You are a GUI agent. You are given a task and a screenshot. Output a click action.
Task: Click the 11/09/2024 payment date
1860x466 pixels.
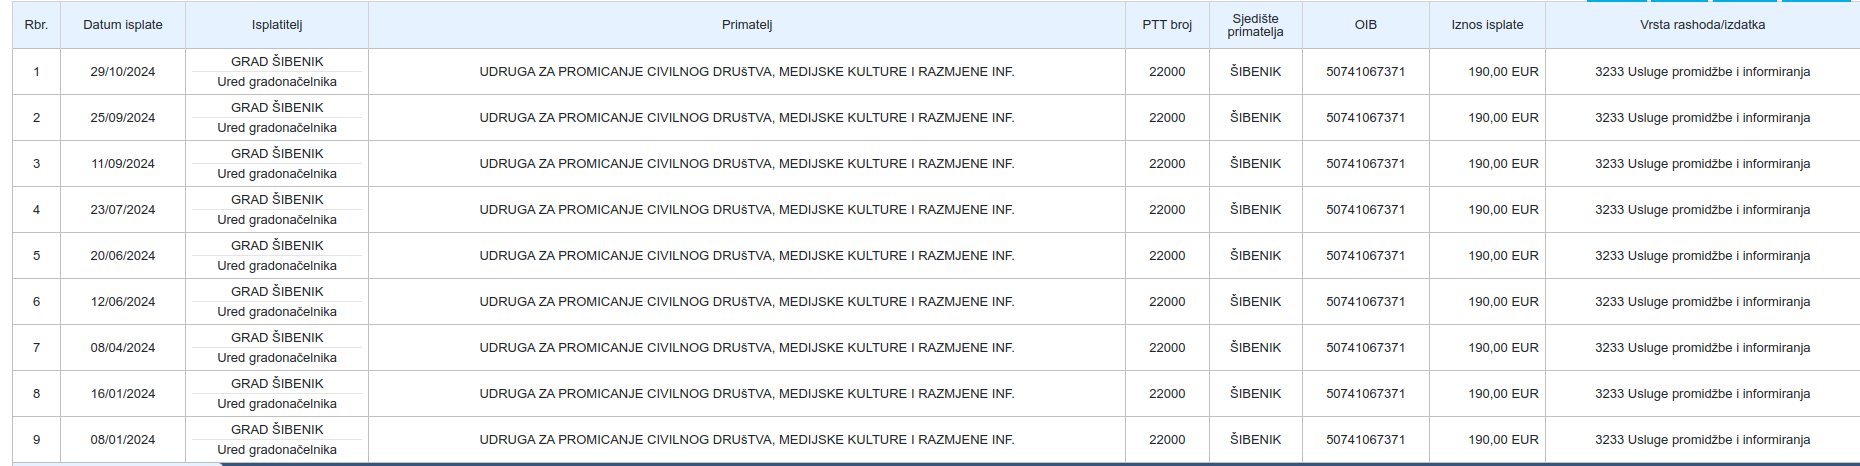click(122, 164)
